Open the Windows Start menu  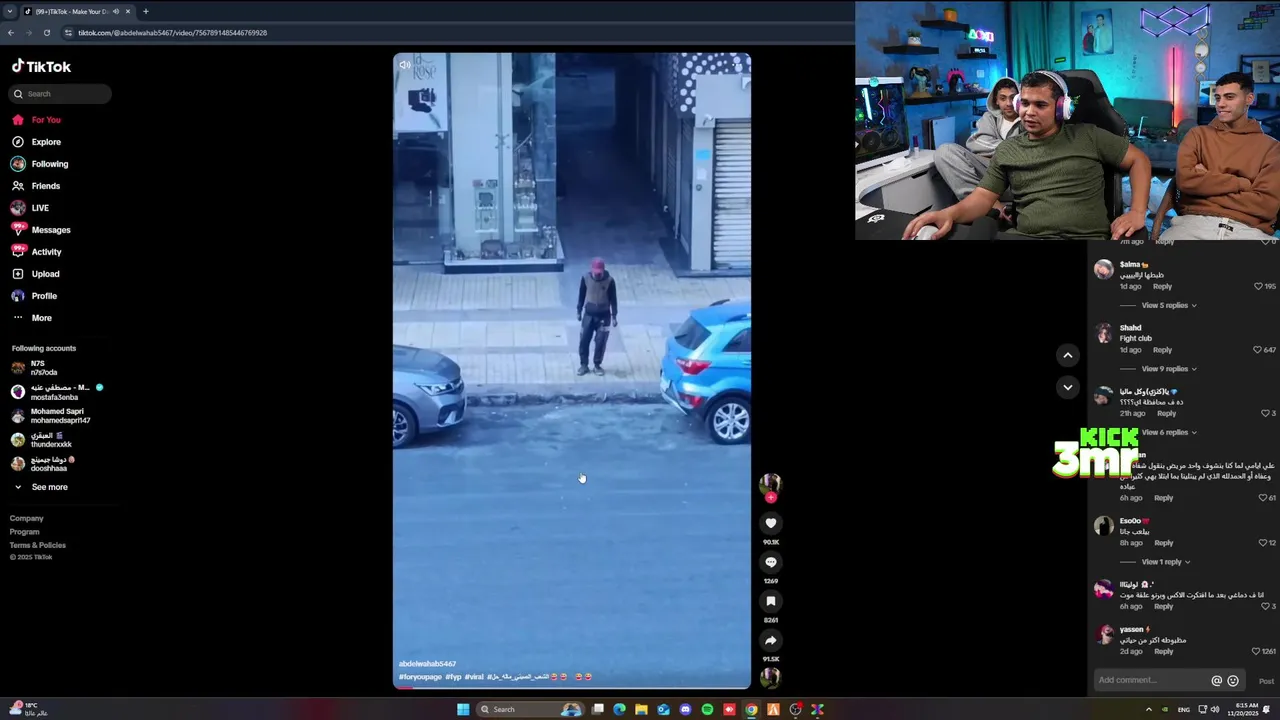click(463, 709)
